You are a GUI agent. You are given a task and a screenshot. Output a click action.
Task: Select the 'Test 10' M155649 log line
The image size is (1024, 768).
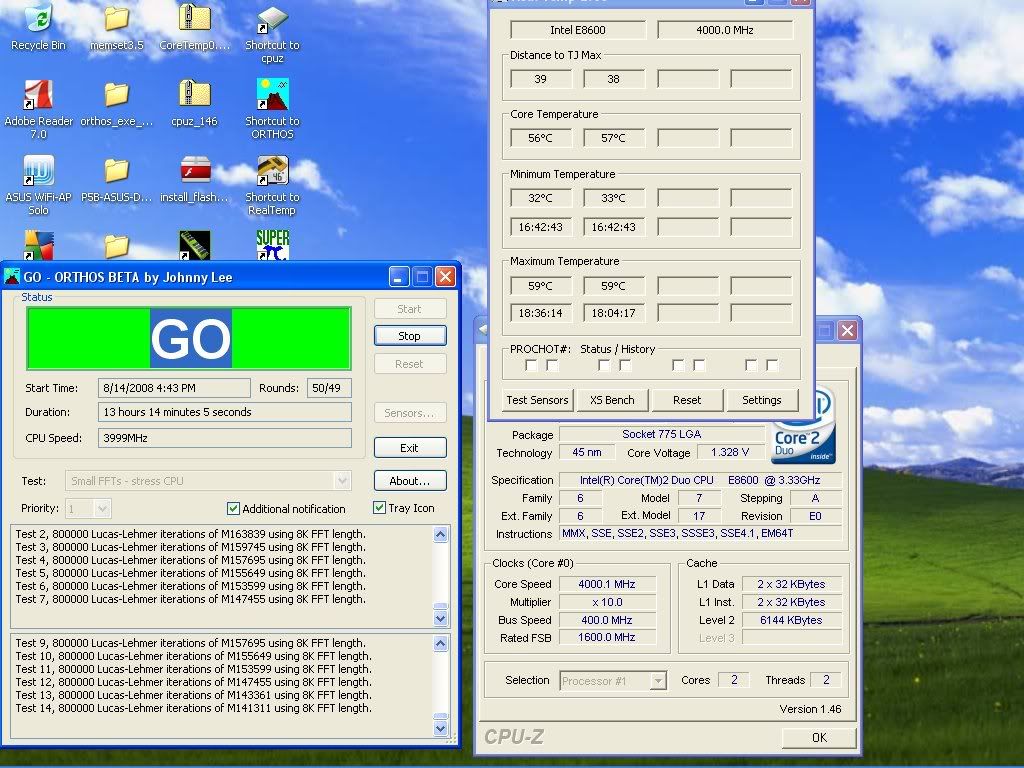[x=193, y=656]
